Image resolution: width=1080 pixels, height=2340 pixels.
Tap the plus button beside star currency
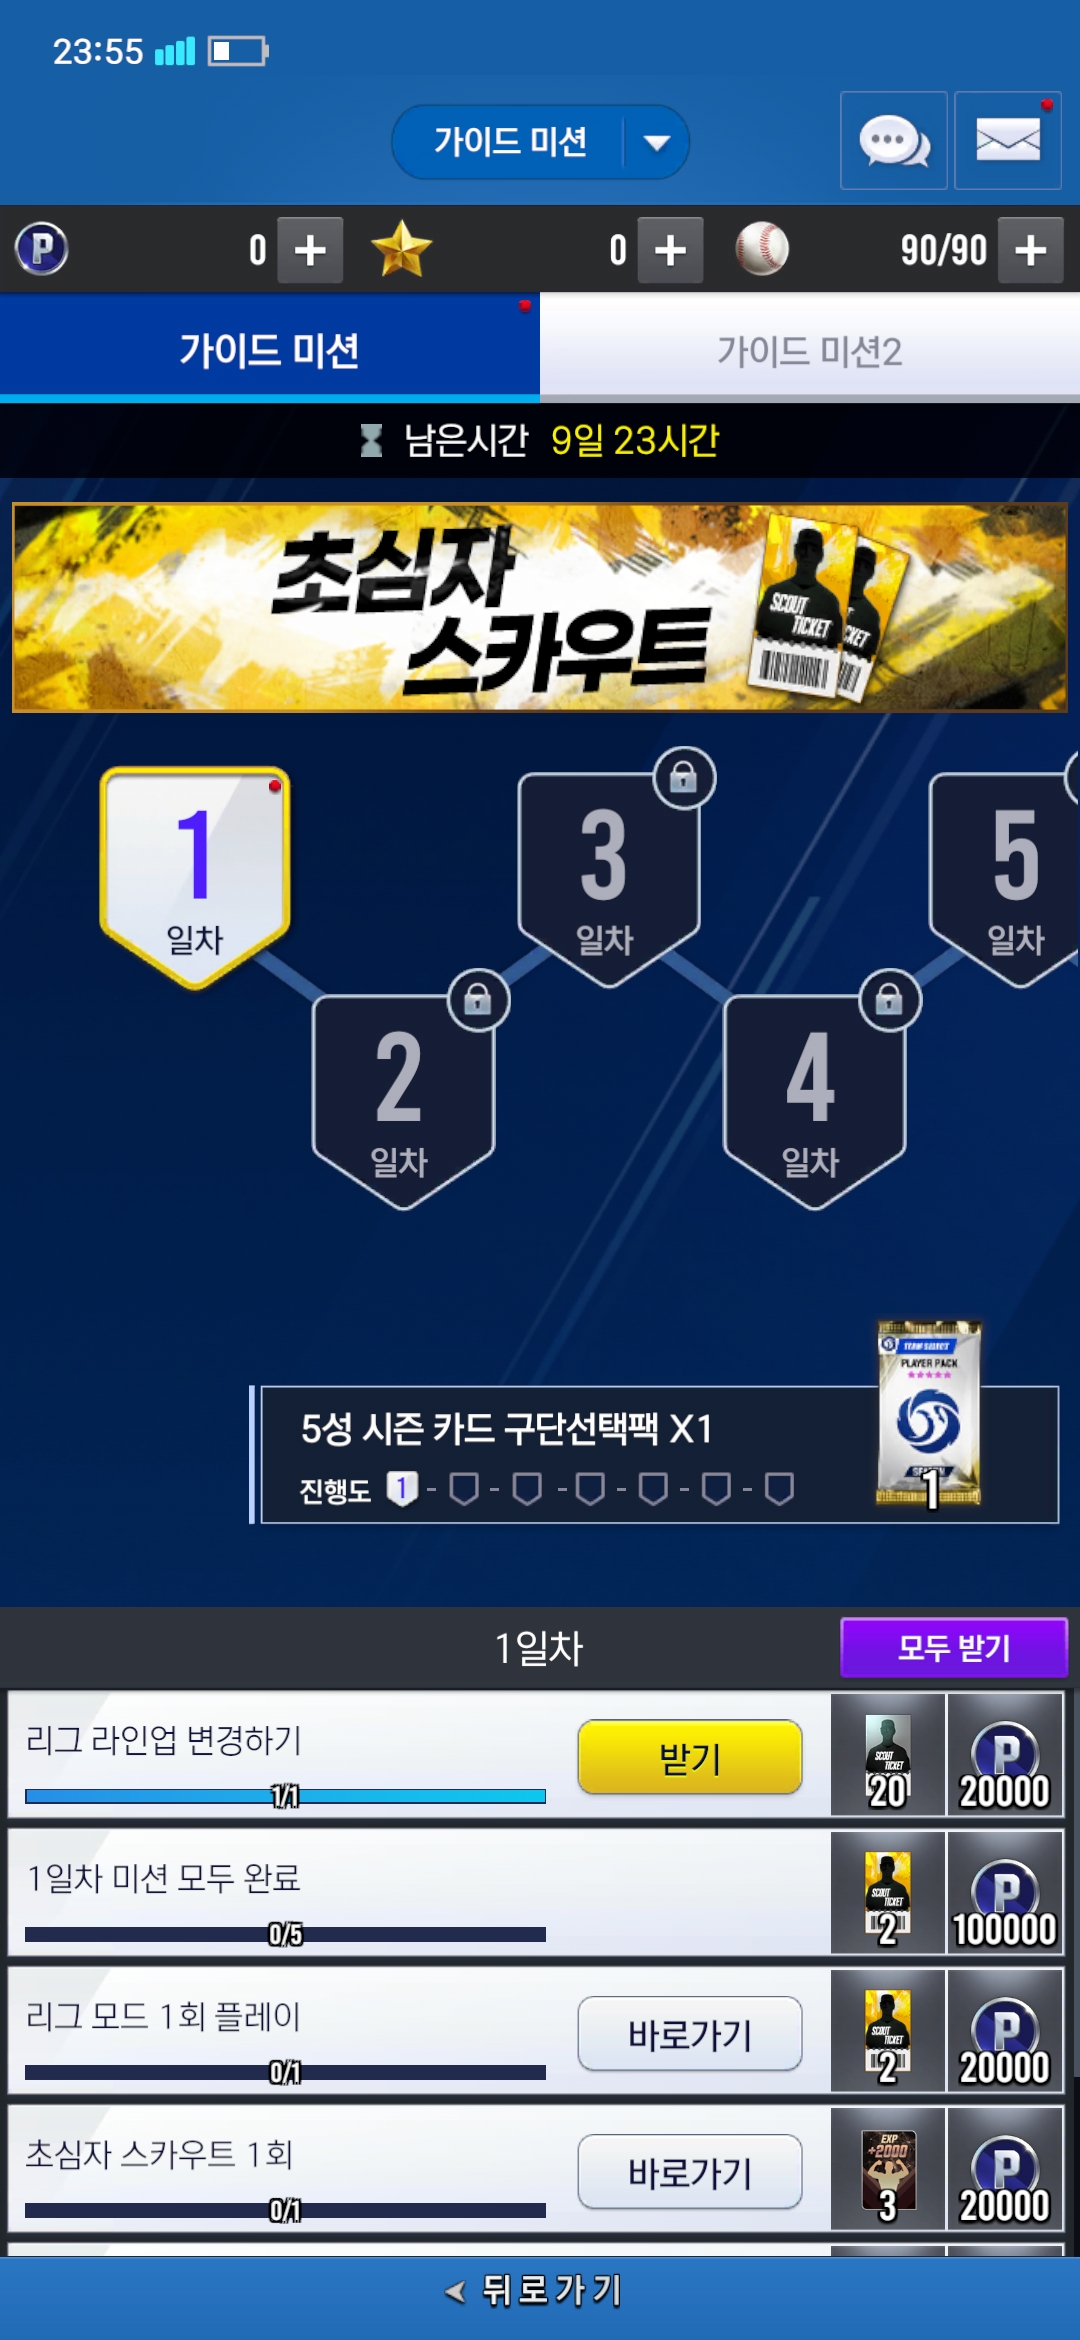click(x=670, y=250)
